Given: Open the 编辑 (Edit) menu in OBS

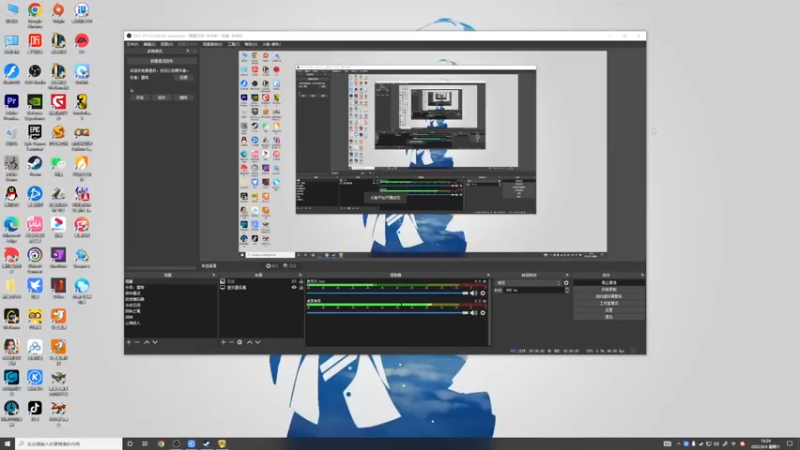Looking at the screenshot, I should coord(149,44).
